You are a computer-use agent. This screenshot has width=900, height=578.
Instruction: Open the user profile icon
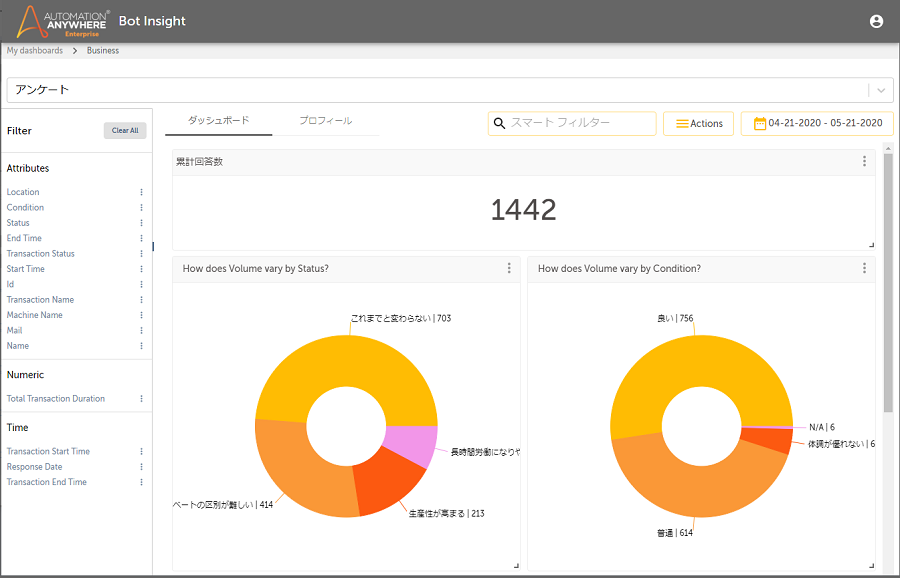click(x=876, y=20)
